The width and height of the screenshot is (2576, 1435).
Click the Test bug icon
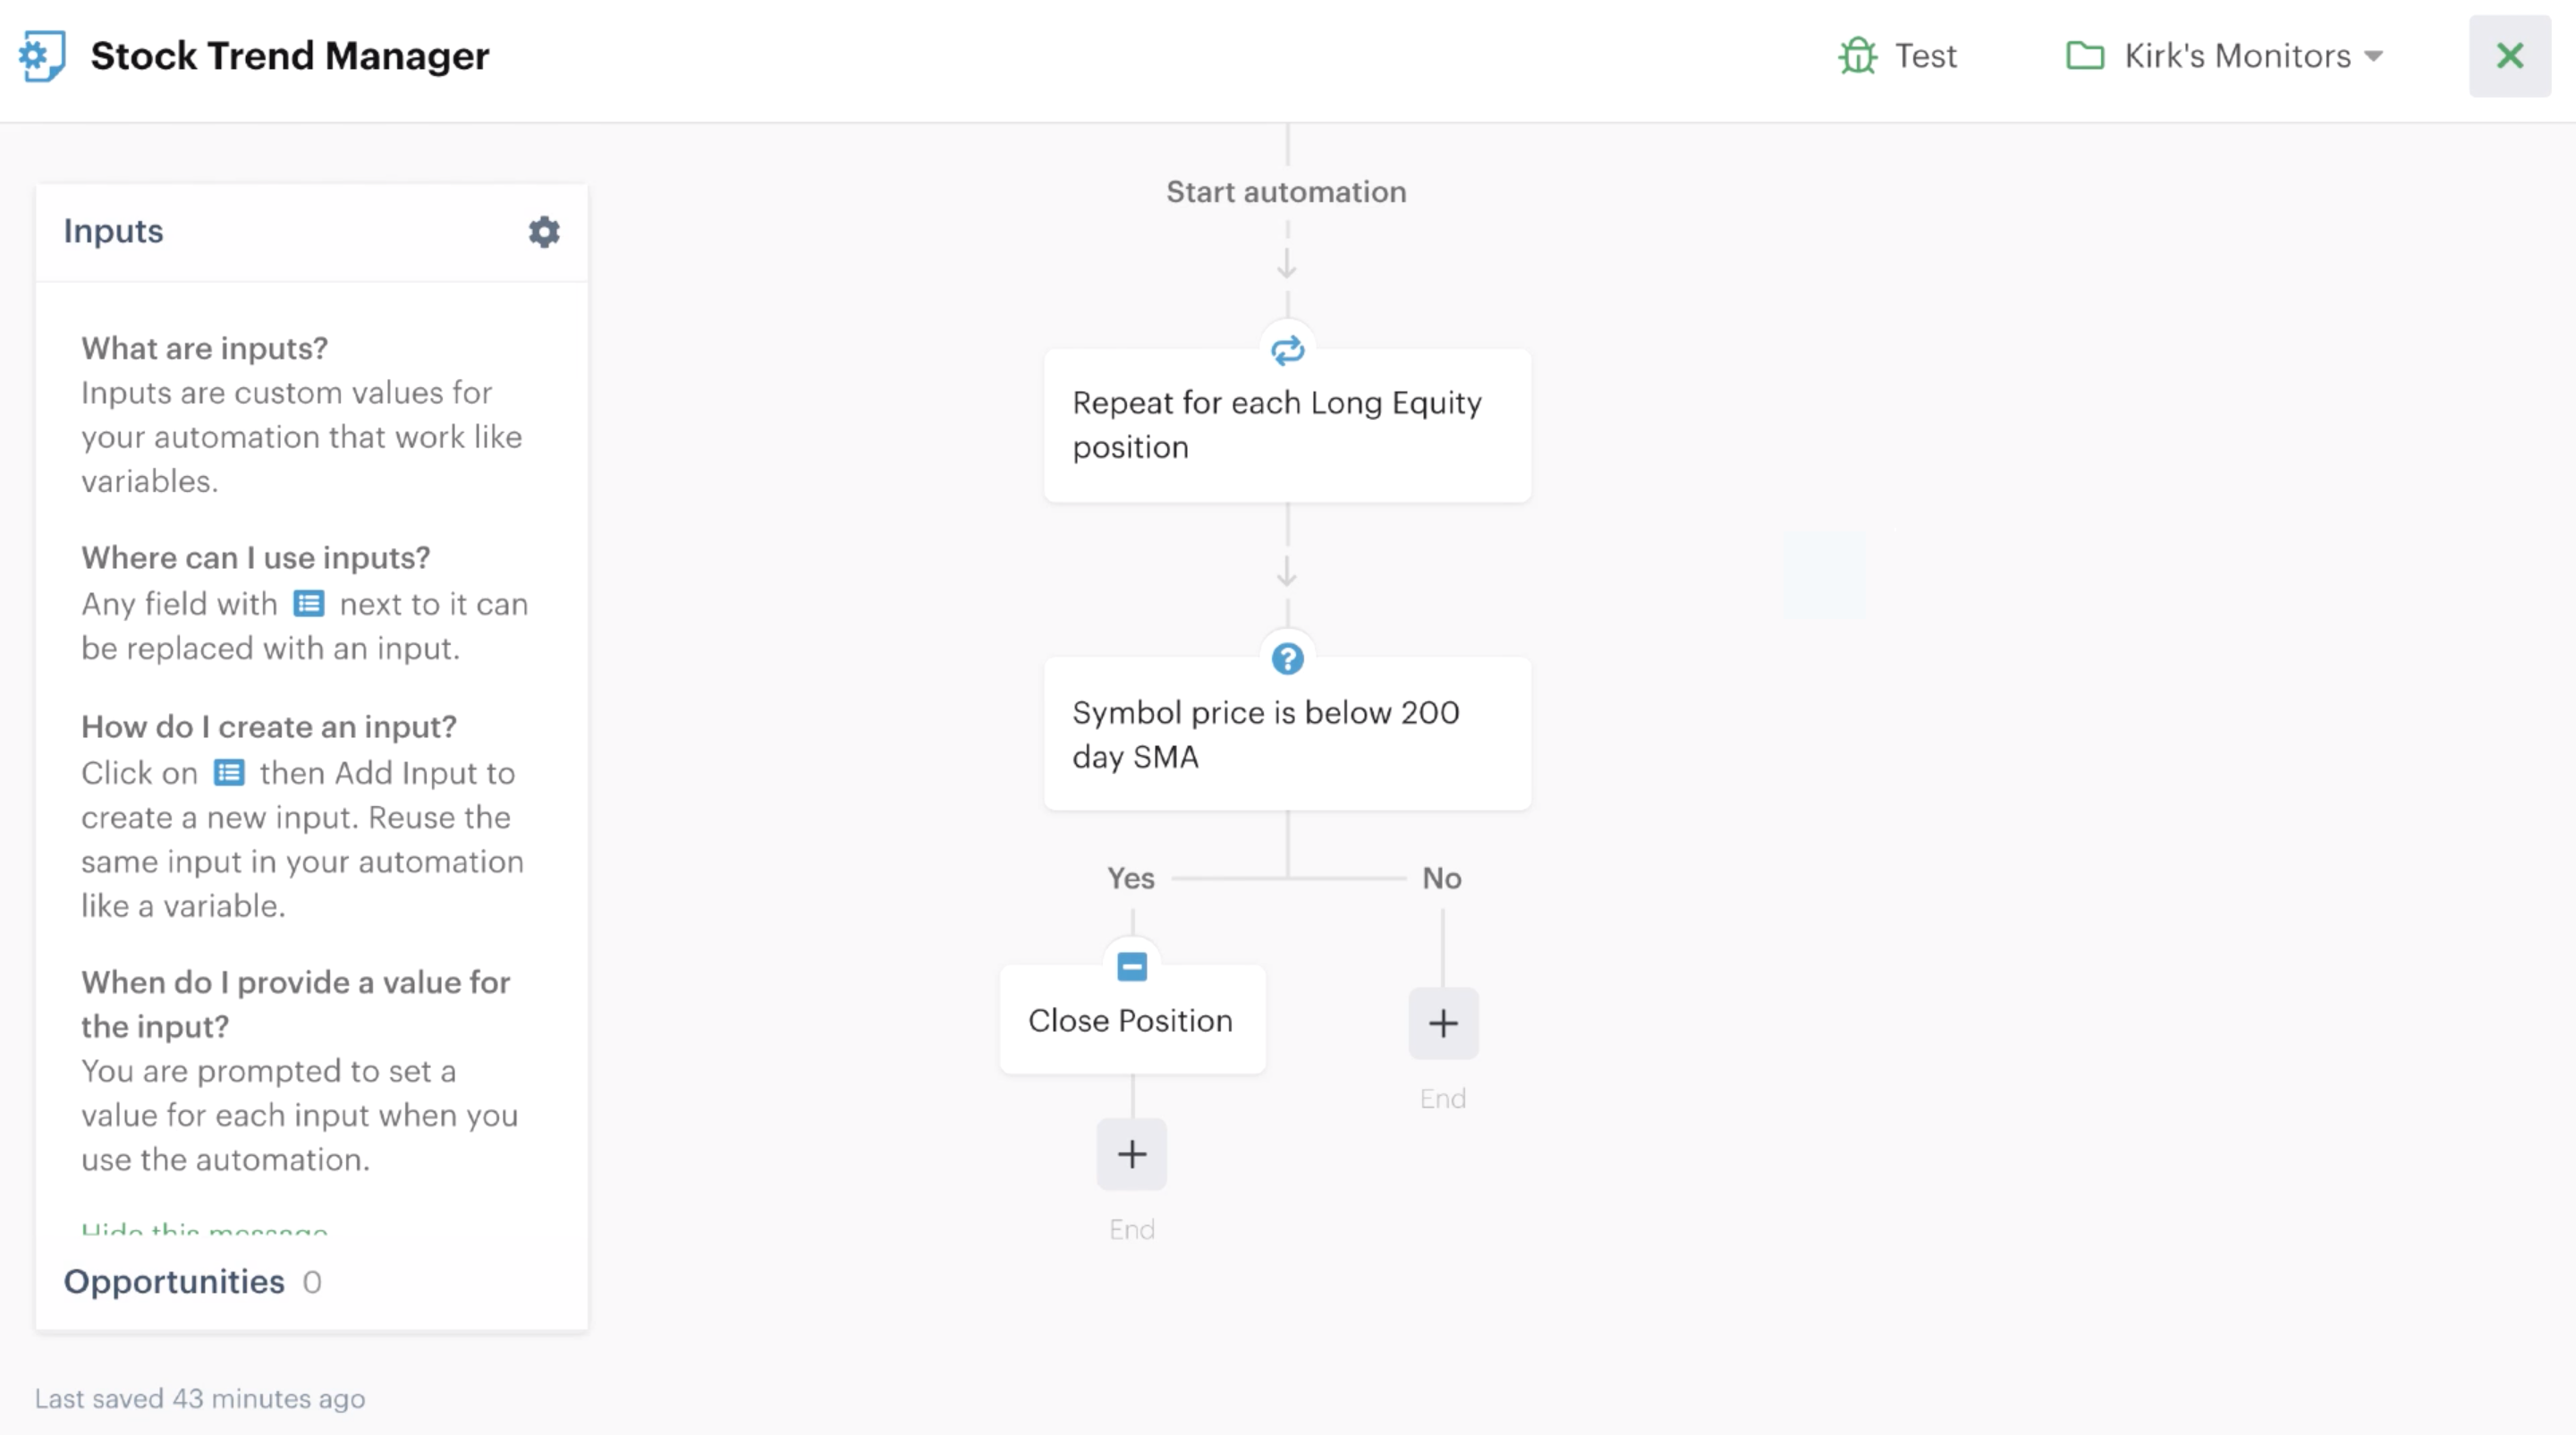[1857, 56]
